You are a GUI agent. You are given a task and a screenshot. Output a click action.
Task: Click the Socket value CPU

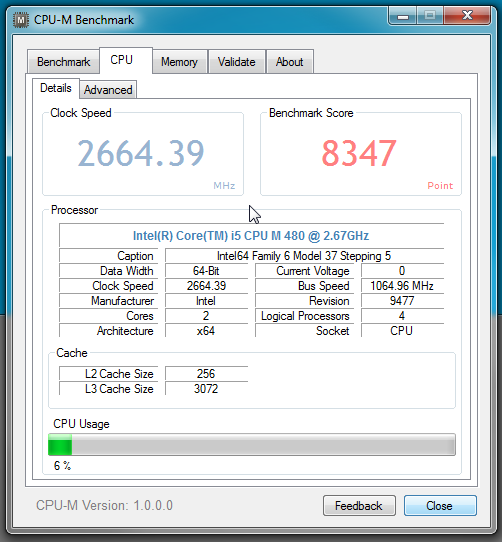tap(402, 331)
